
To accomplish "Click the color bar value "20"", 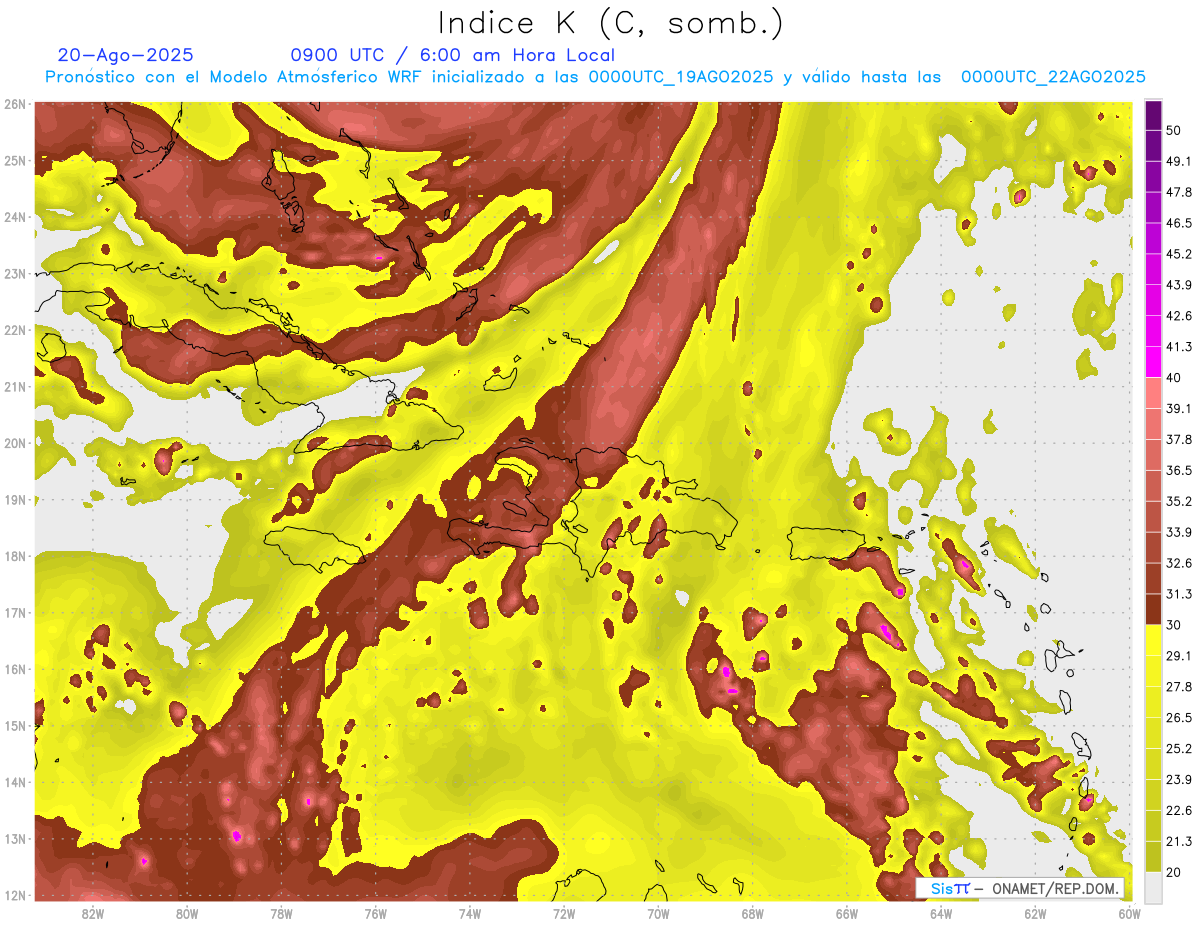I will 1174,872.
